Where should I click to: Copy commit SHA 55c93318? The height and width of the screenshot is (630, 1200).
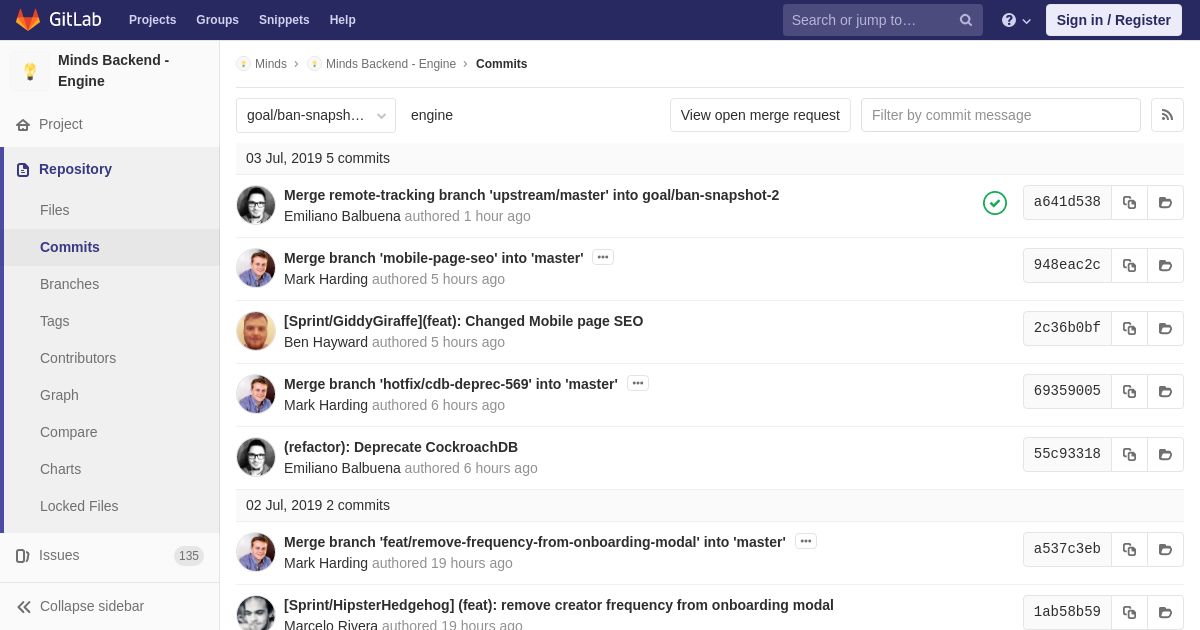pyautogui.click(x=1129, y=454)
